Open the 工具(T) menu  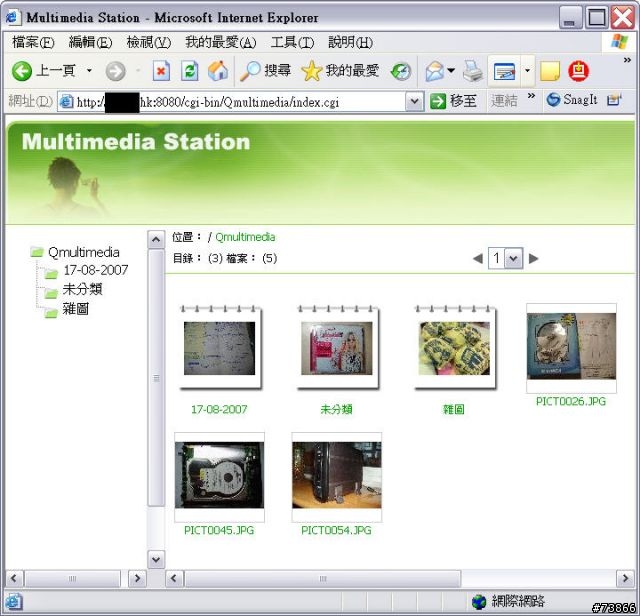[293, 42]
